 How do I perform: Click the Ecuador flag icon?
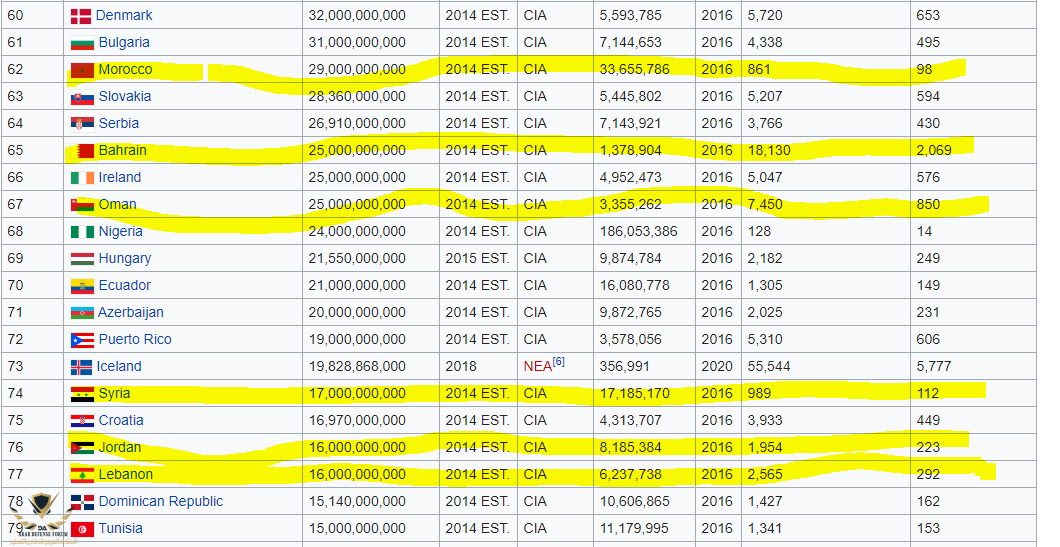(x=82, y=286)
